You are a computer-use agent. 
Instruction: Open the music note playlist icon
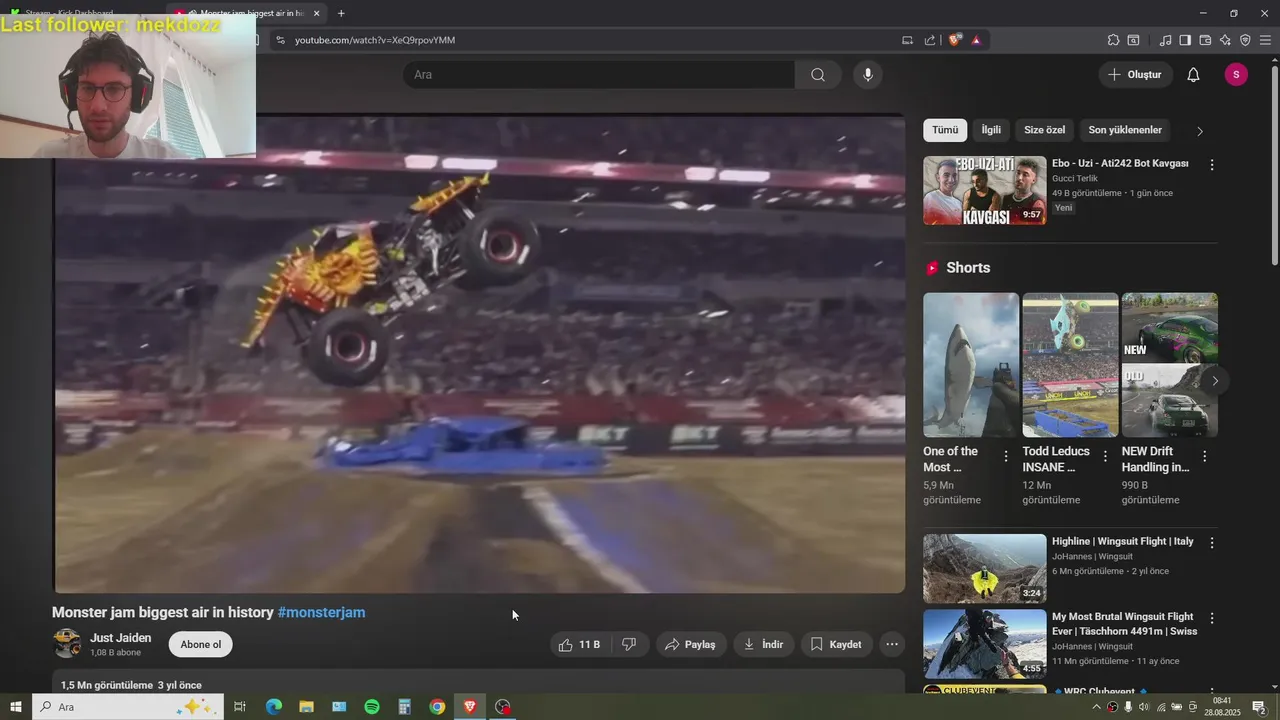point(1165,40)
